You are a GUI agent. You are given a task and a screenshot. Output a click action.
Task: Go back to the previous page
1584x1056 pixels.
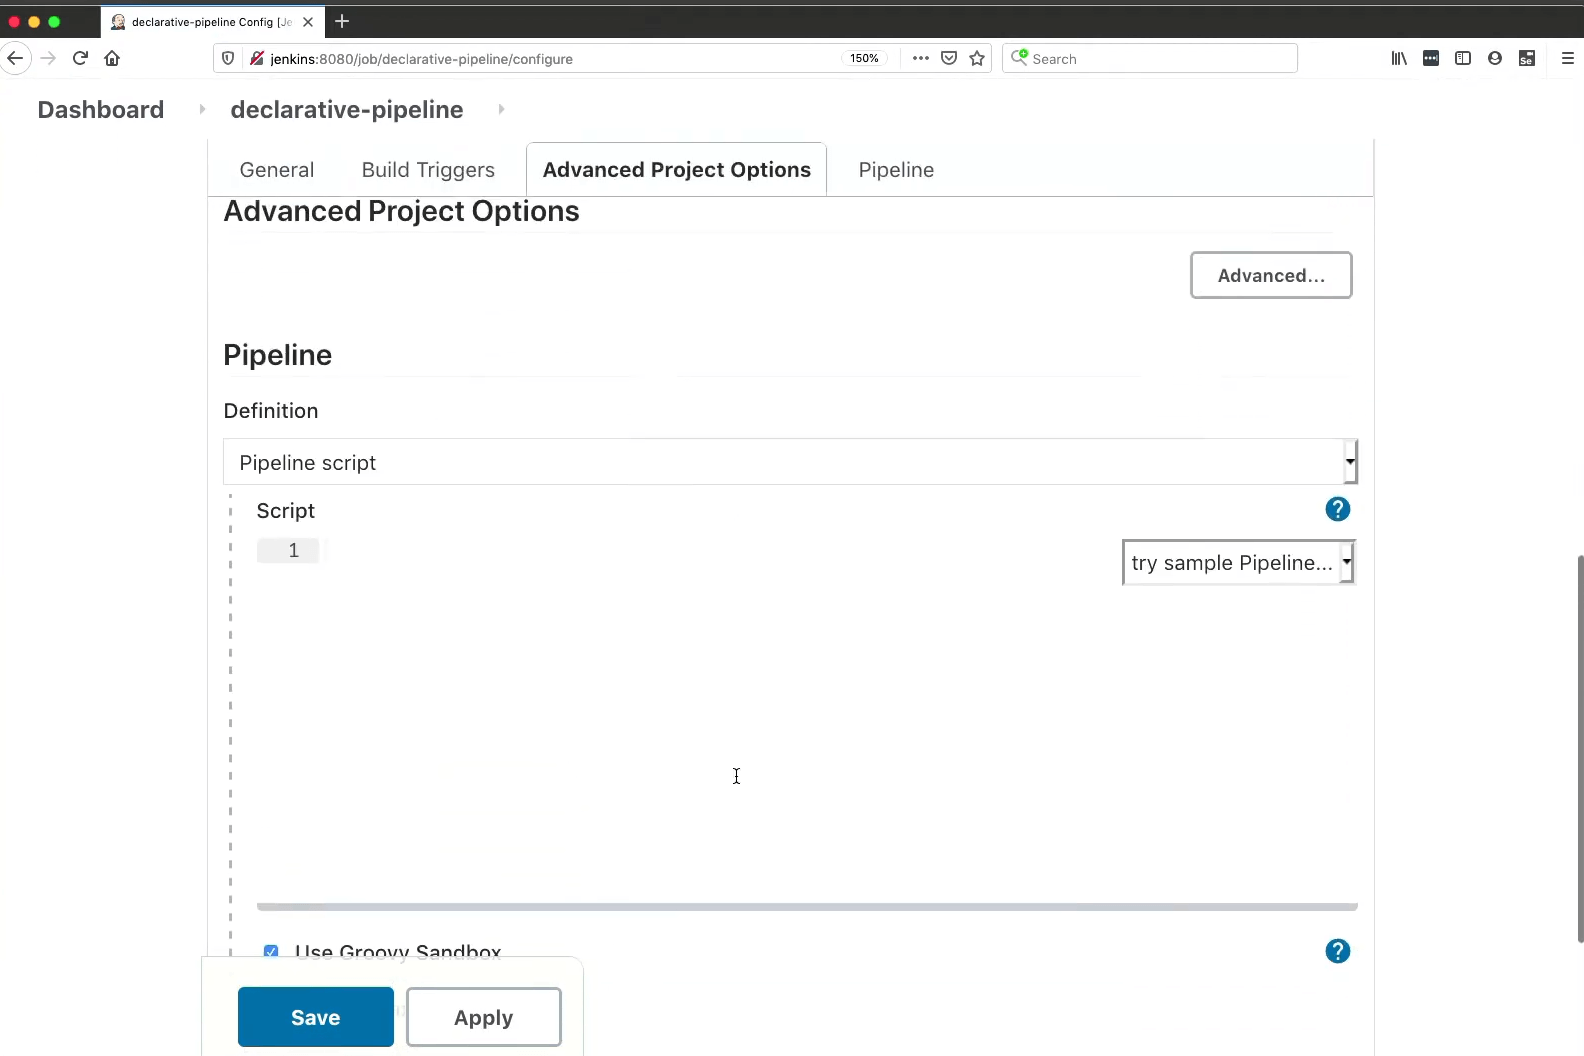[14, 58]
